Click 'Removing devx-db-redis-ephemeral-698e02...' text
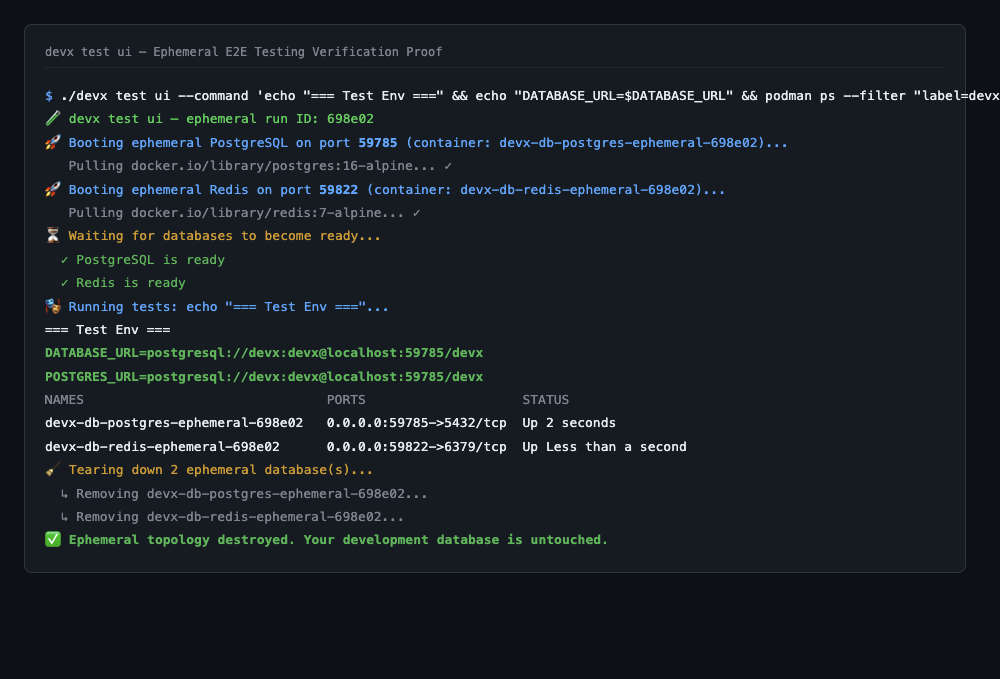 pos(240,516)
